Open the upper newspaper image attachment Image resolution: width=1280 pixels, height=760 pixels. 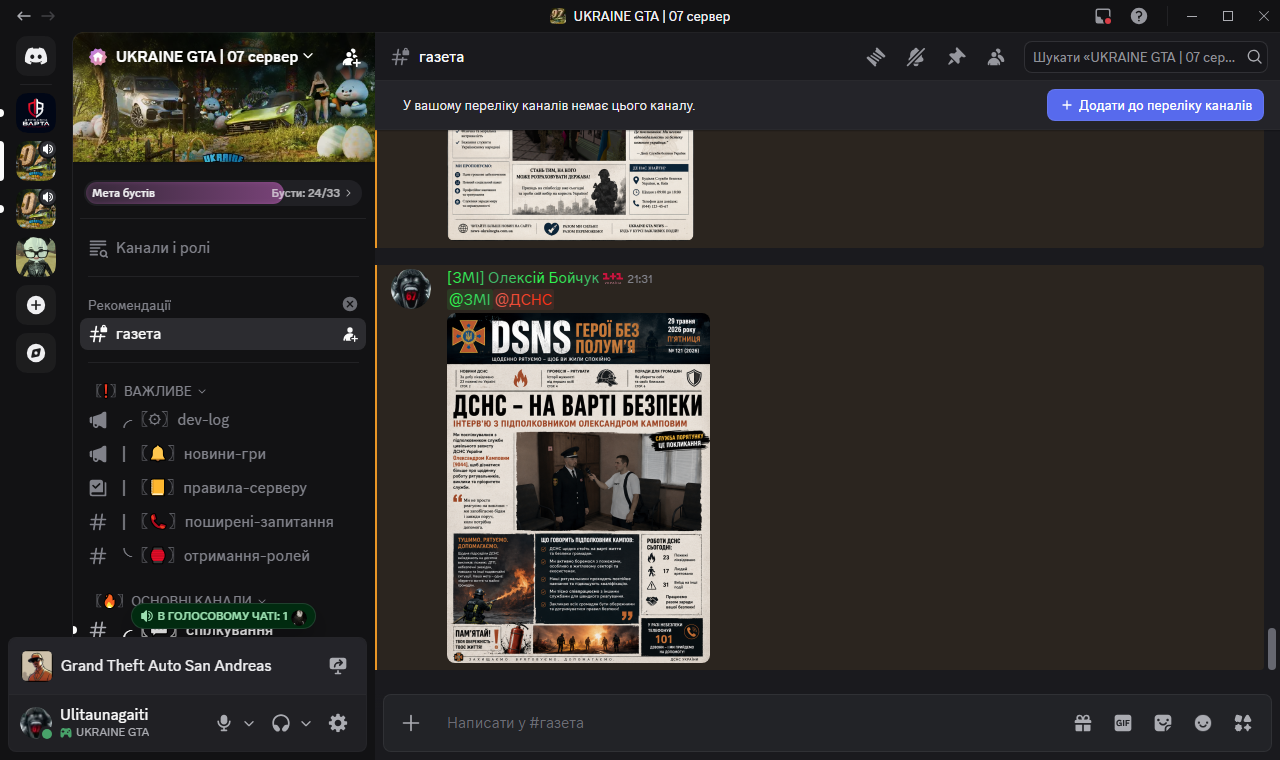[570, 183]
